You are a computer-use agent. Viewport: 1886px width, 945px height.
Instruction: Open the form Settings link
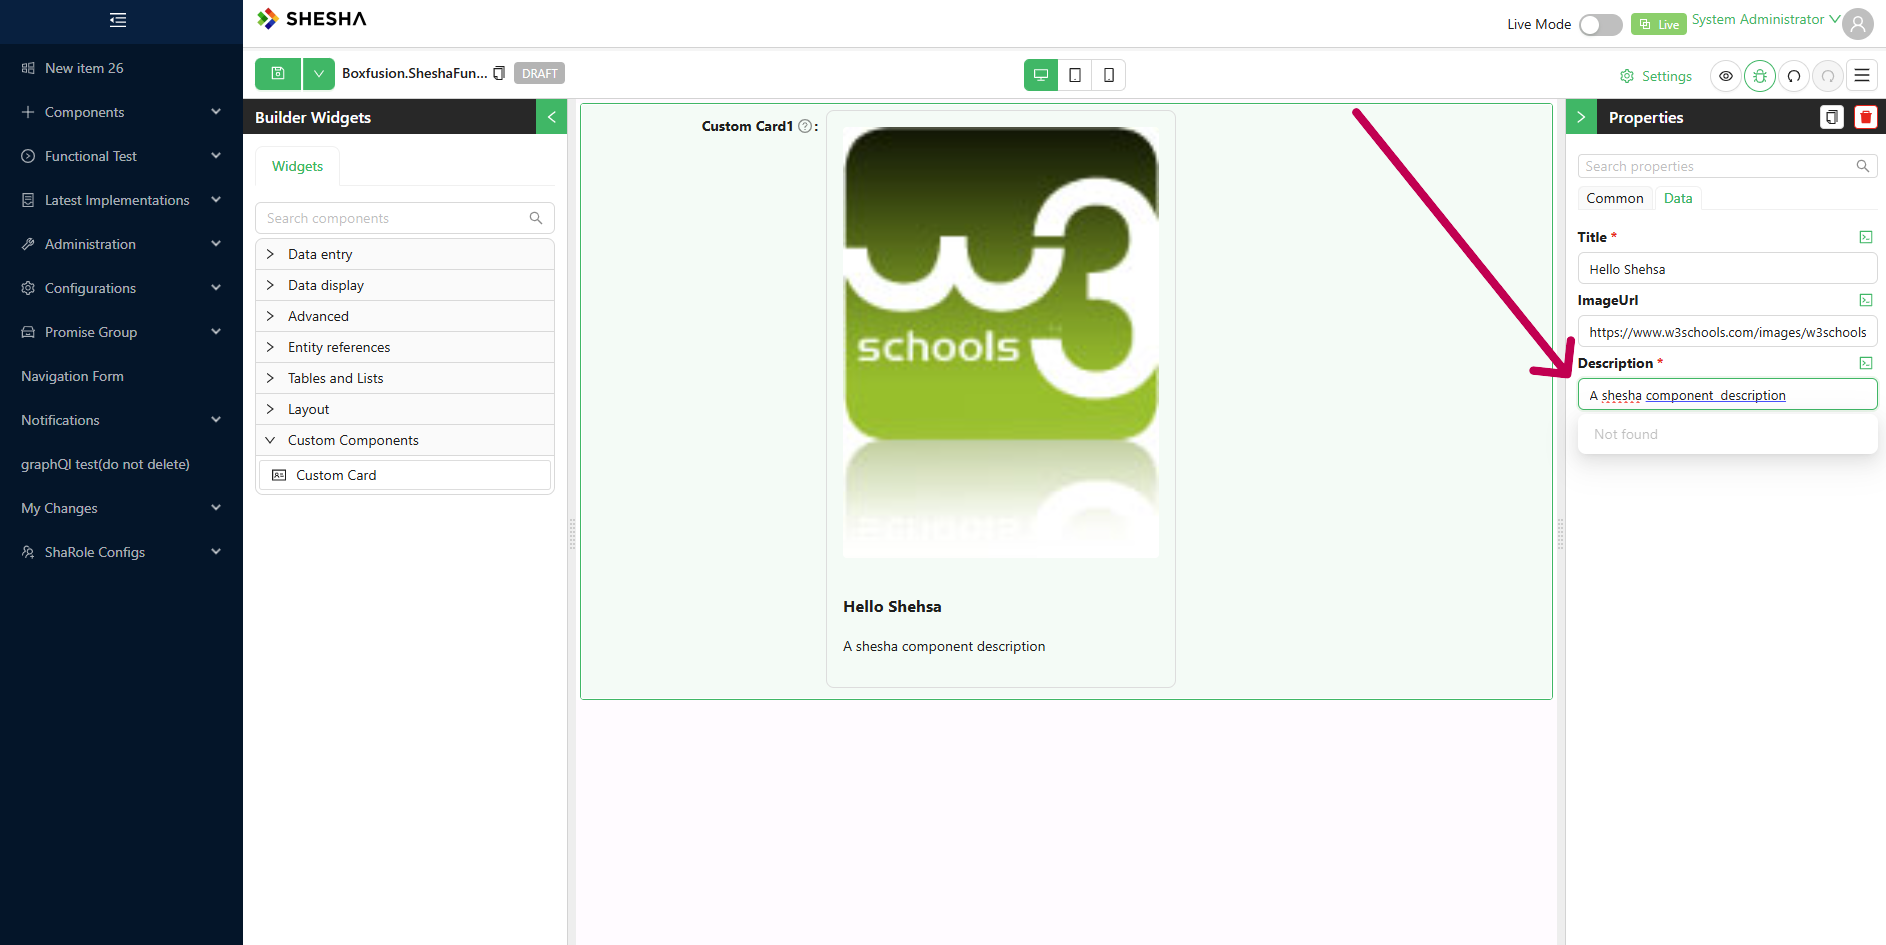pos(1656,76)
